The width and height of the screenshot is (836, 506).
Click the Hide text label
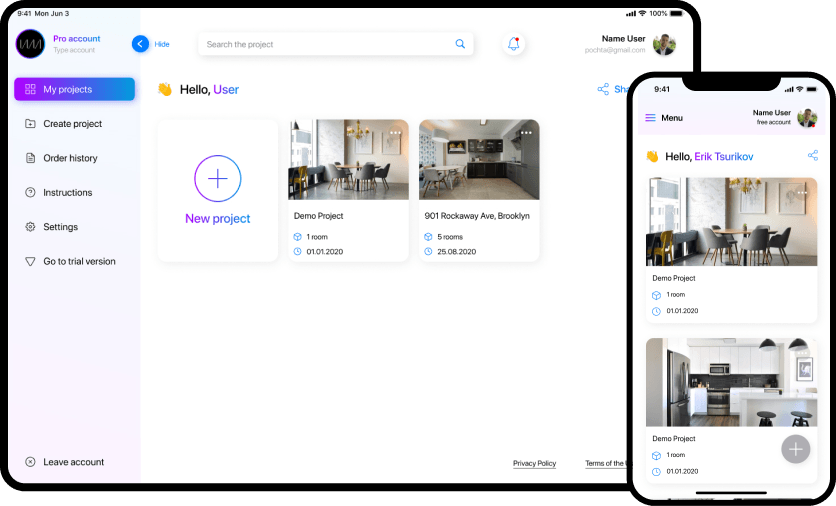[x=162, y=44]
